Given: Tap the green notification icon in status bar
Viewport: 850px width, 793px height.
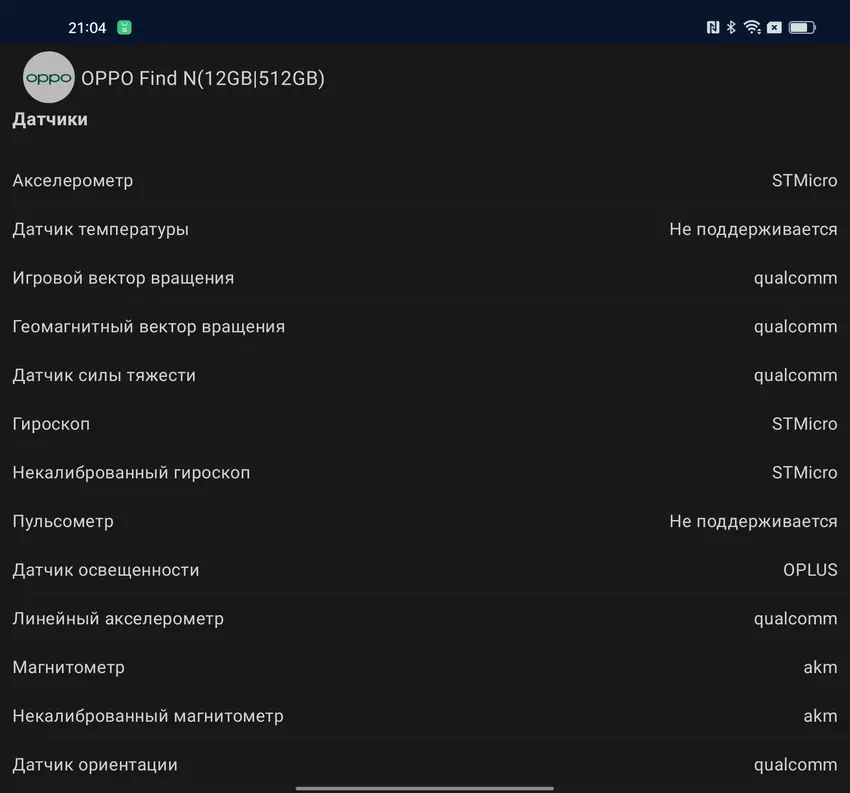Looking at the screenshot, I should click(124, 28).
